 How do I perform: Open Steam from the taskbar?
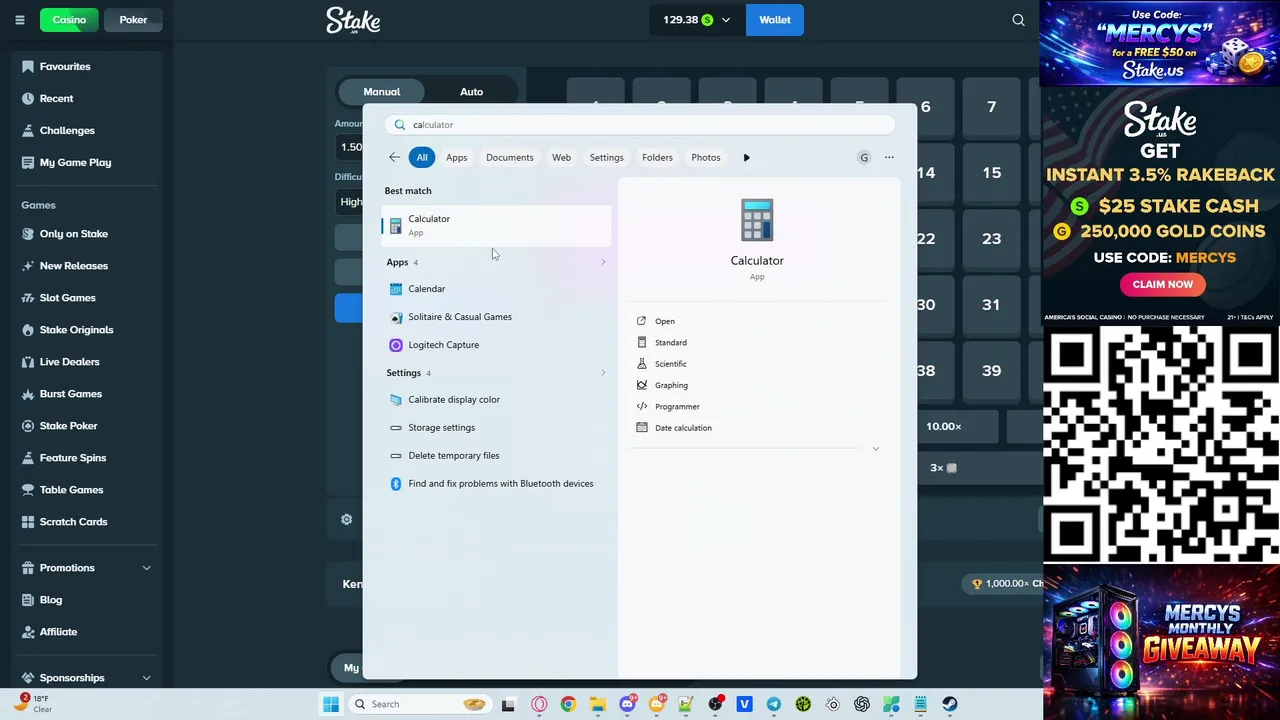[949, 704]
